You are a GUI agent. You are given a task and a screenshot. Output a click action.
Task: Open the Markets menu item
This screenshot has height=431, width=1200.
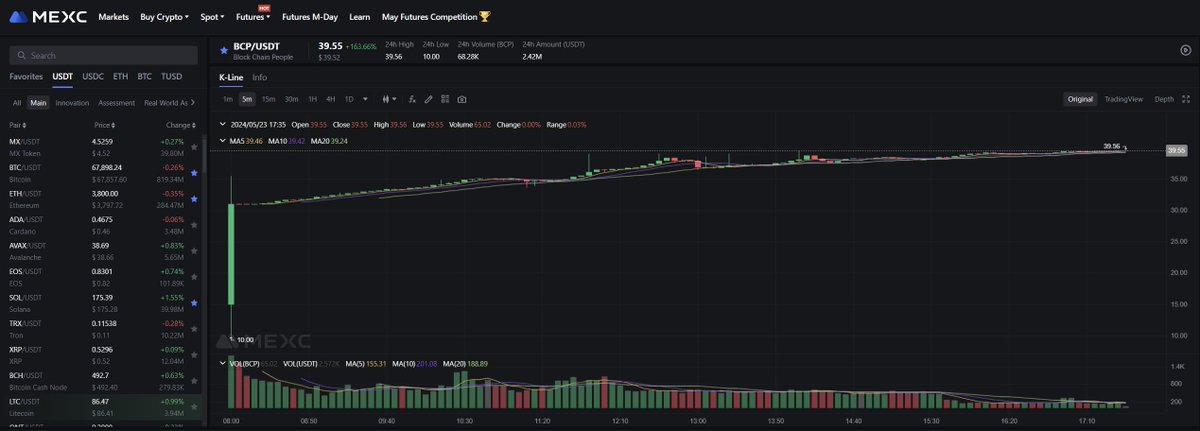click(113, 17)
